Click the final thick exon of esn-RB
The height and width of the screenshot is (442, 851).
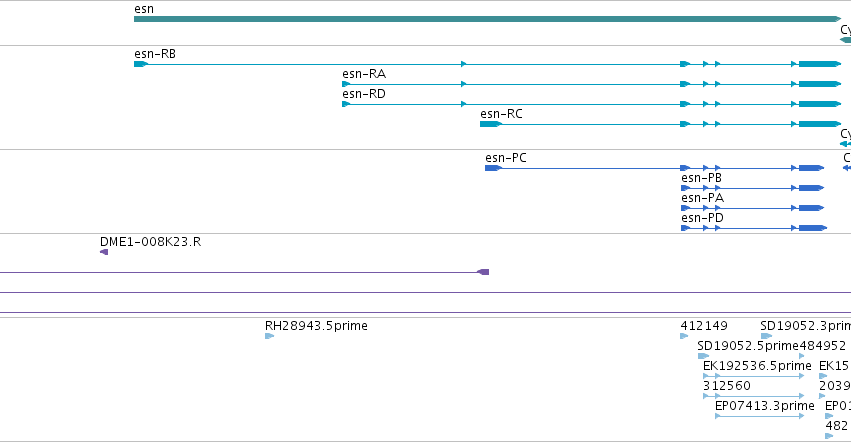[x=820, y=64]
